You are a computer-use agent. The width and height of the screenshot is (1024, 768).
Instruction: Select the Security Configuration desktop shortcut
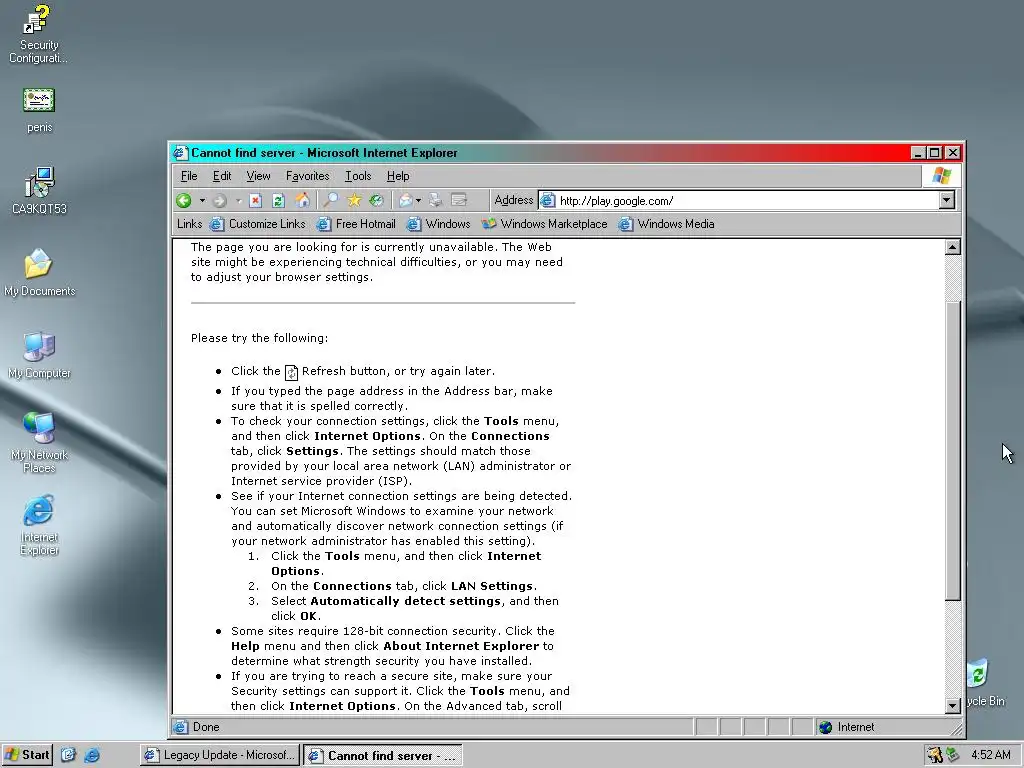[x=39, y=34]
